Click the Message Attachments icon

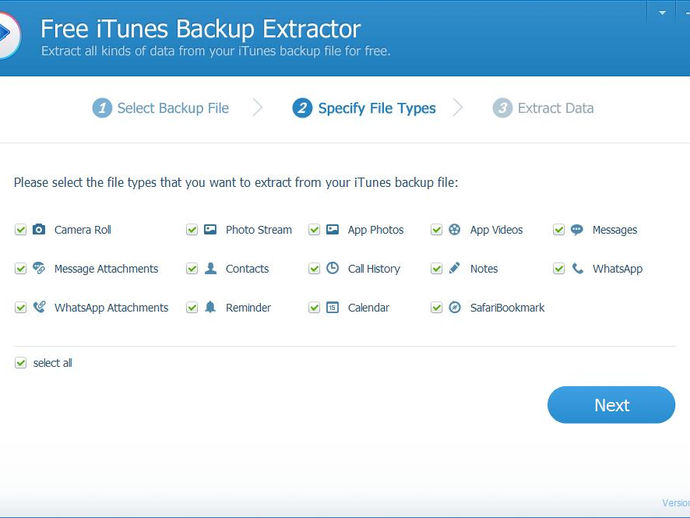point(39,268)
